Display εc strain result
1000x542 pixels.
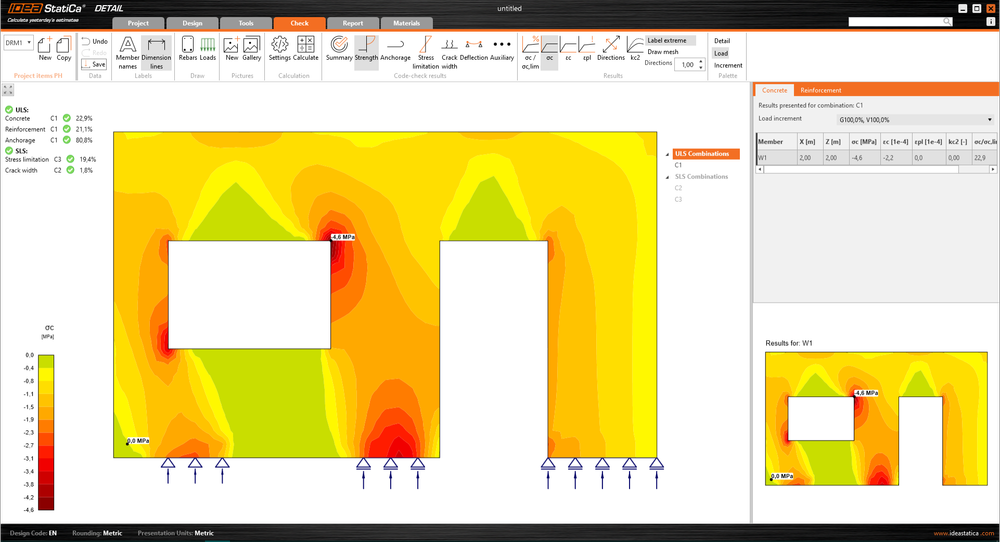568,48
